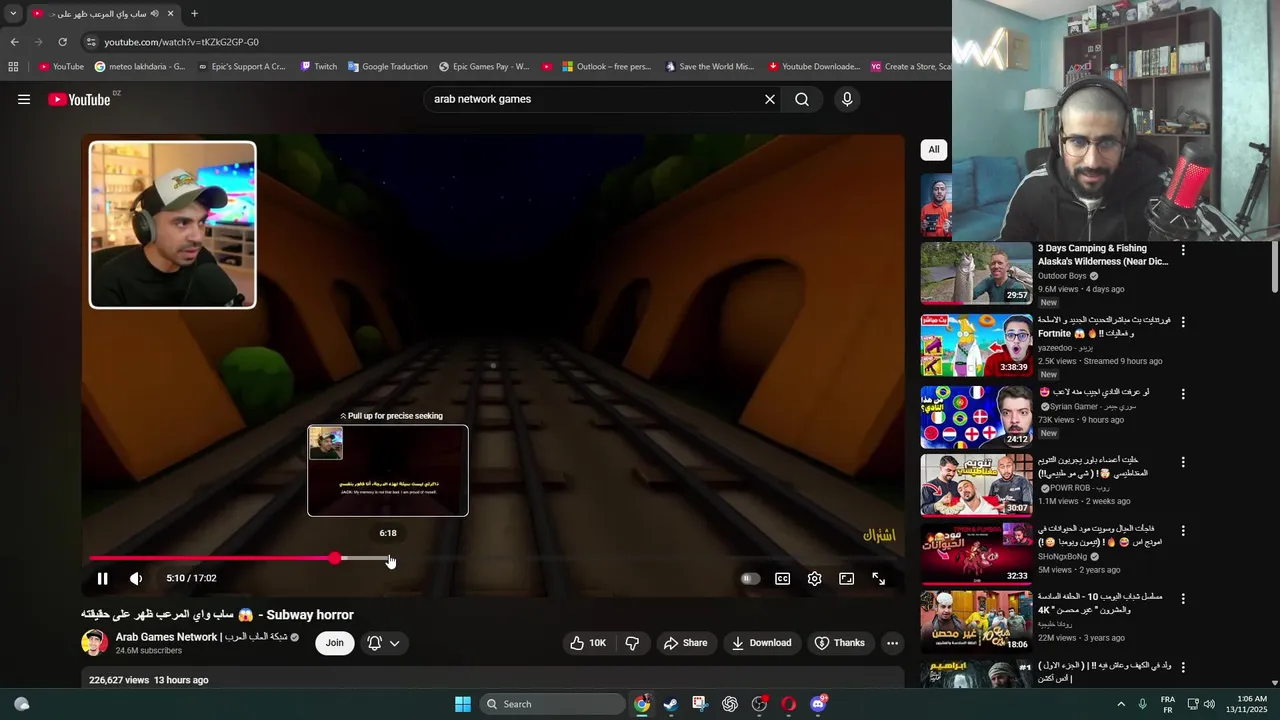Open the tab search dropdown arrow
Screen dimensions: 1280x720
(x=13, y=13)
